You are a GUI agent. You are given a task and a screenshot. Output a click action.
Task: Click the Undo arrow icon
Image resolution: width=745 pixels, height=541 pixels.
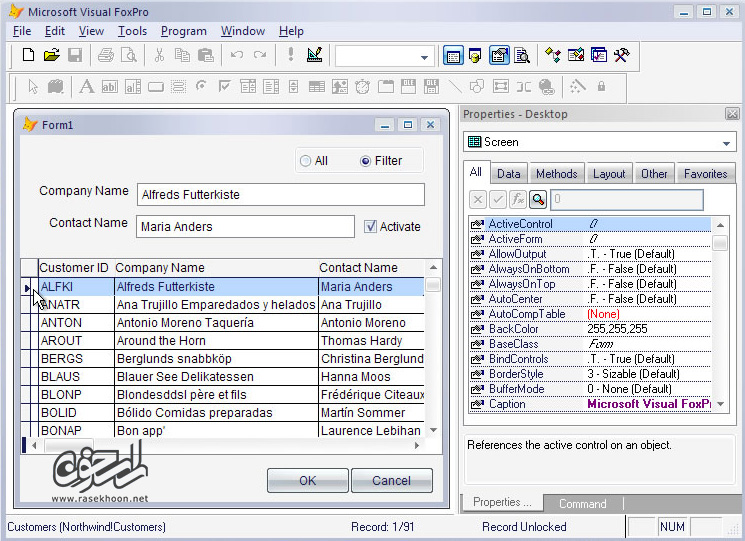237,55
